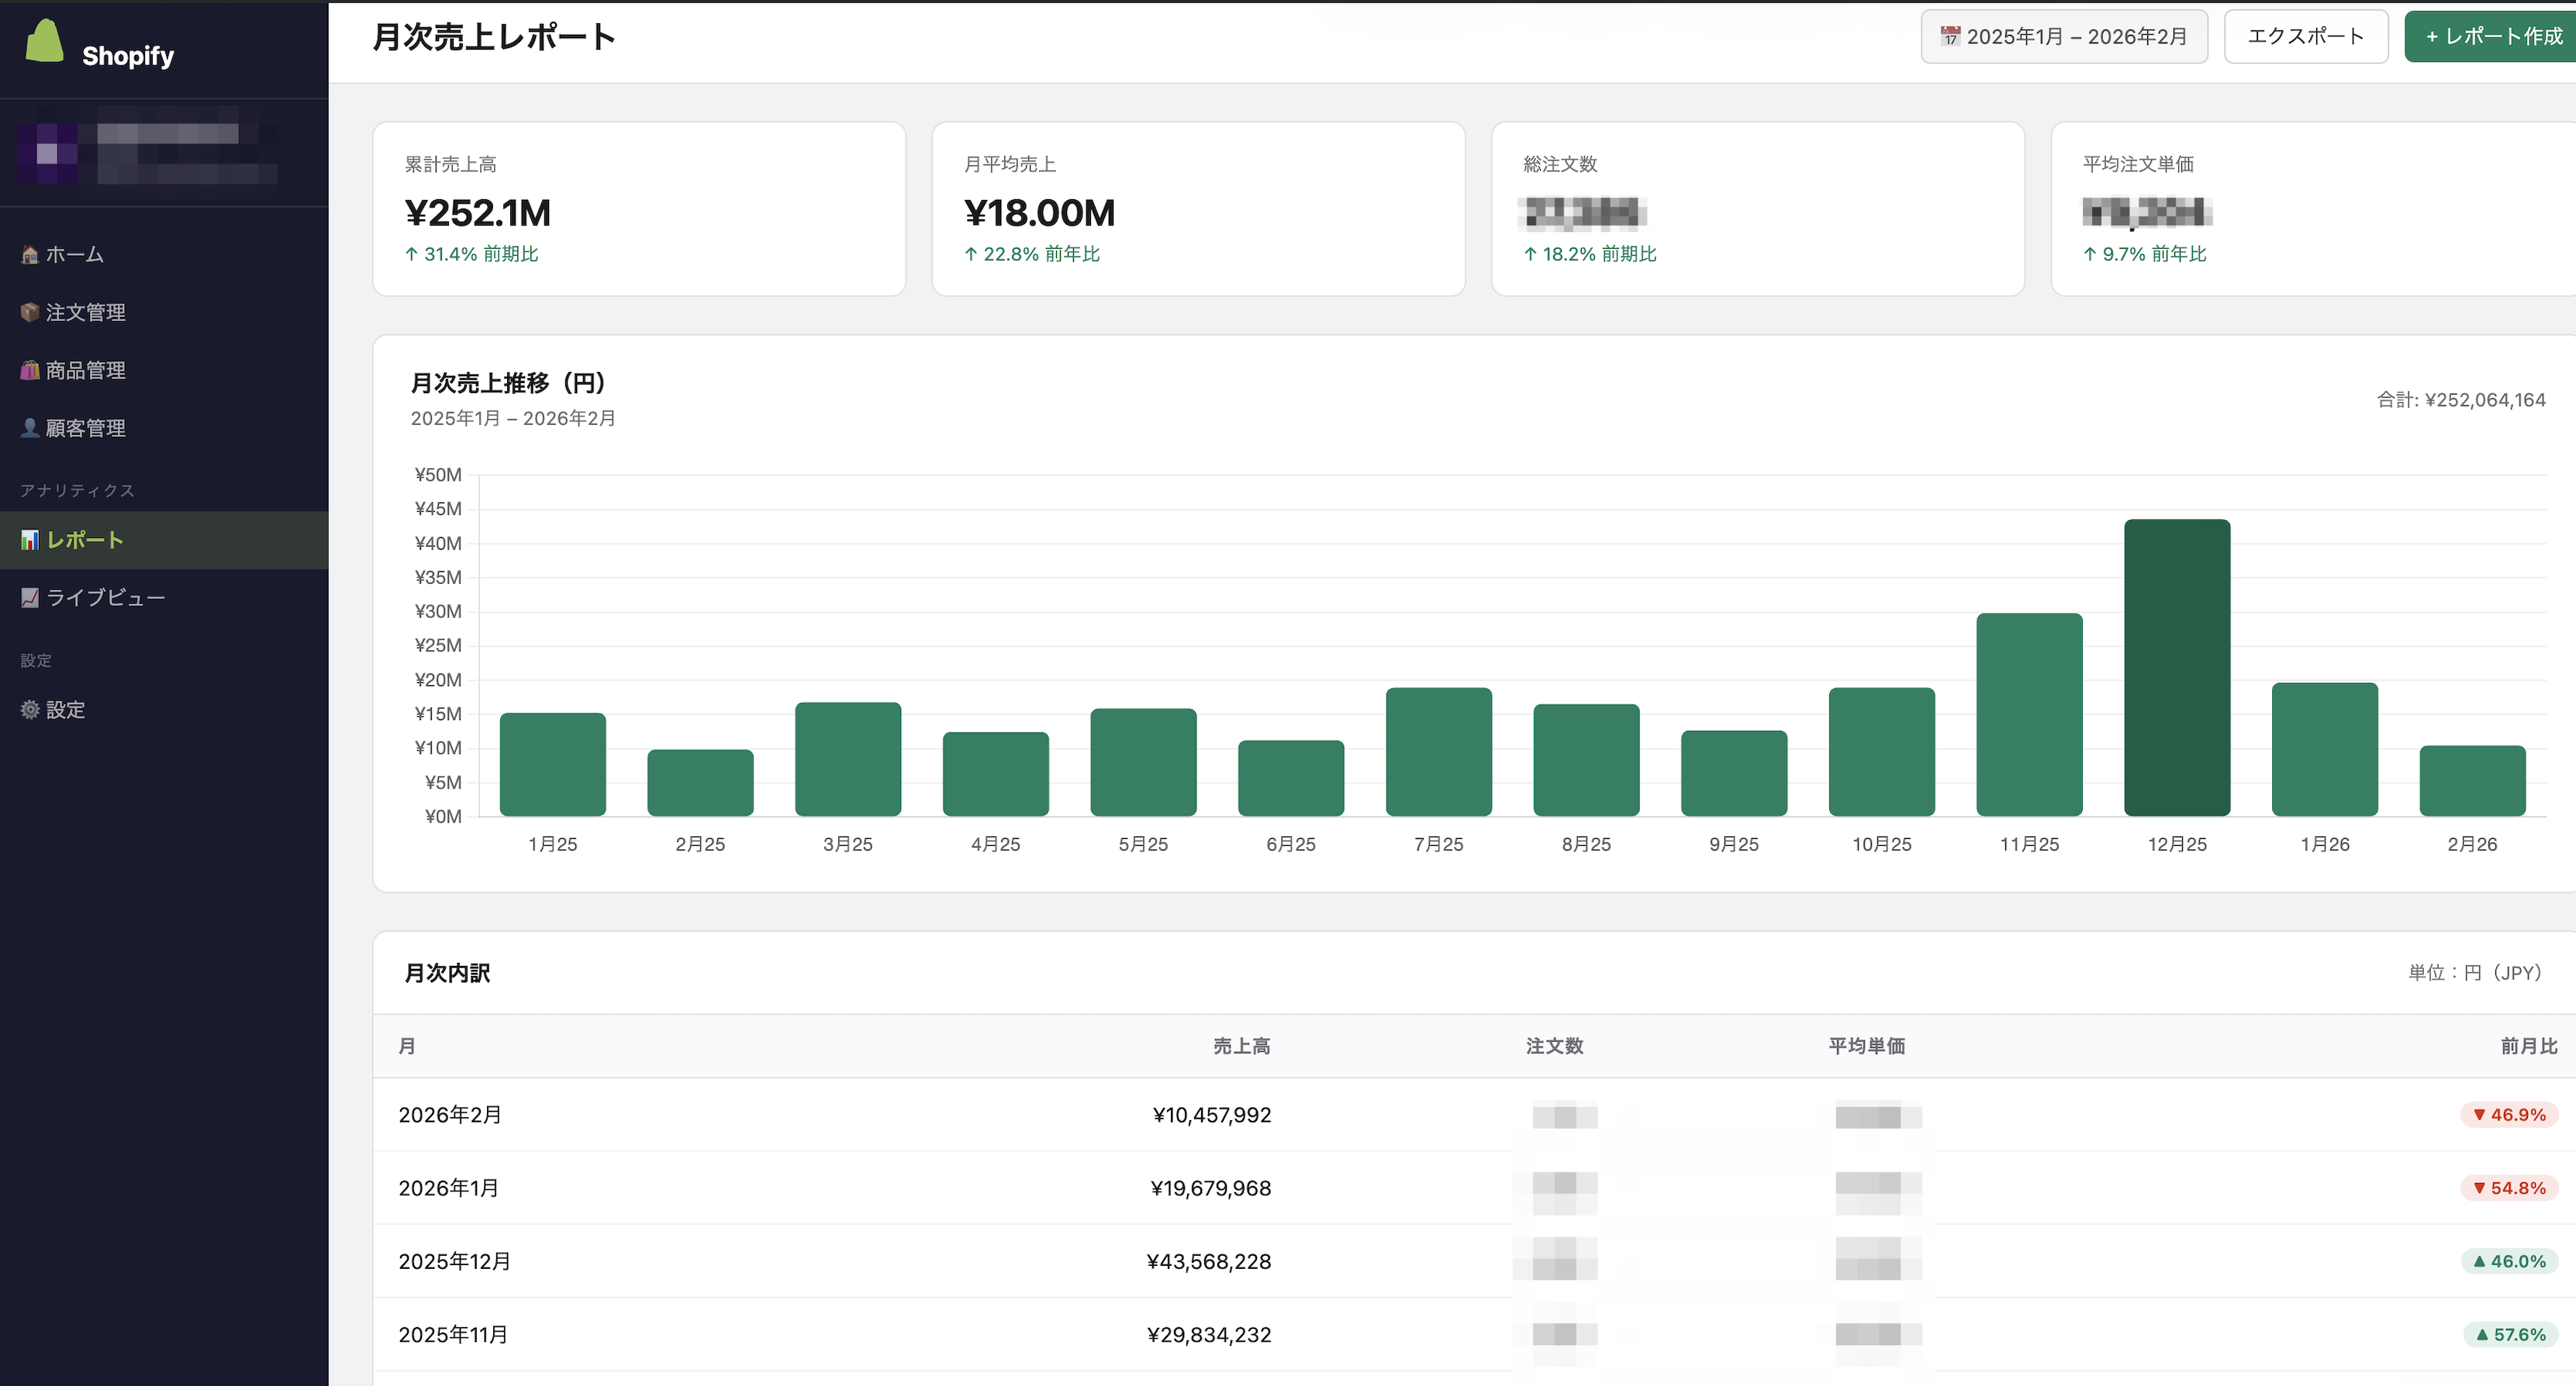Image resolution: width=2576 pixels, height=1386 pixels.
Task: Click the tallest 12月25 sales bar
Action: (2176, 665)
